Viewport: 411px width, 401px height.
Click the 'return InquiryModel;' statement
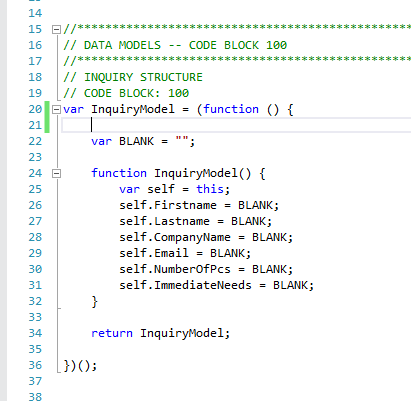[x=161, y=333]
